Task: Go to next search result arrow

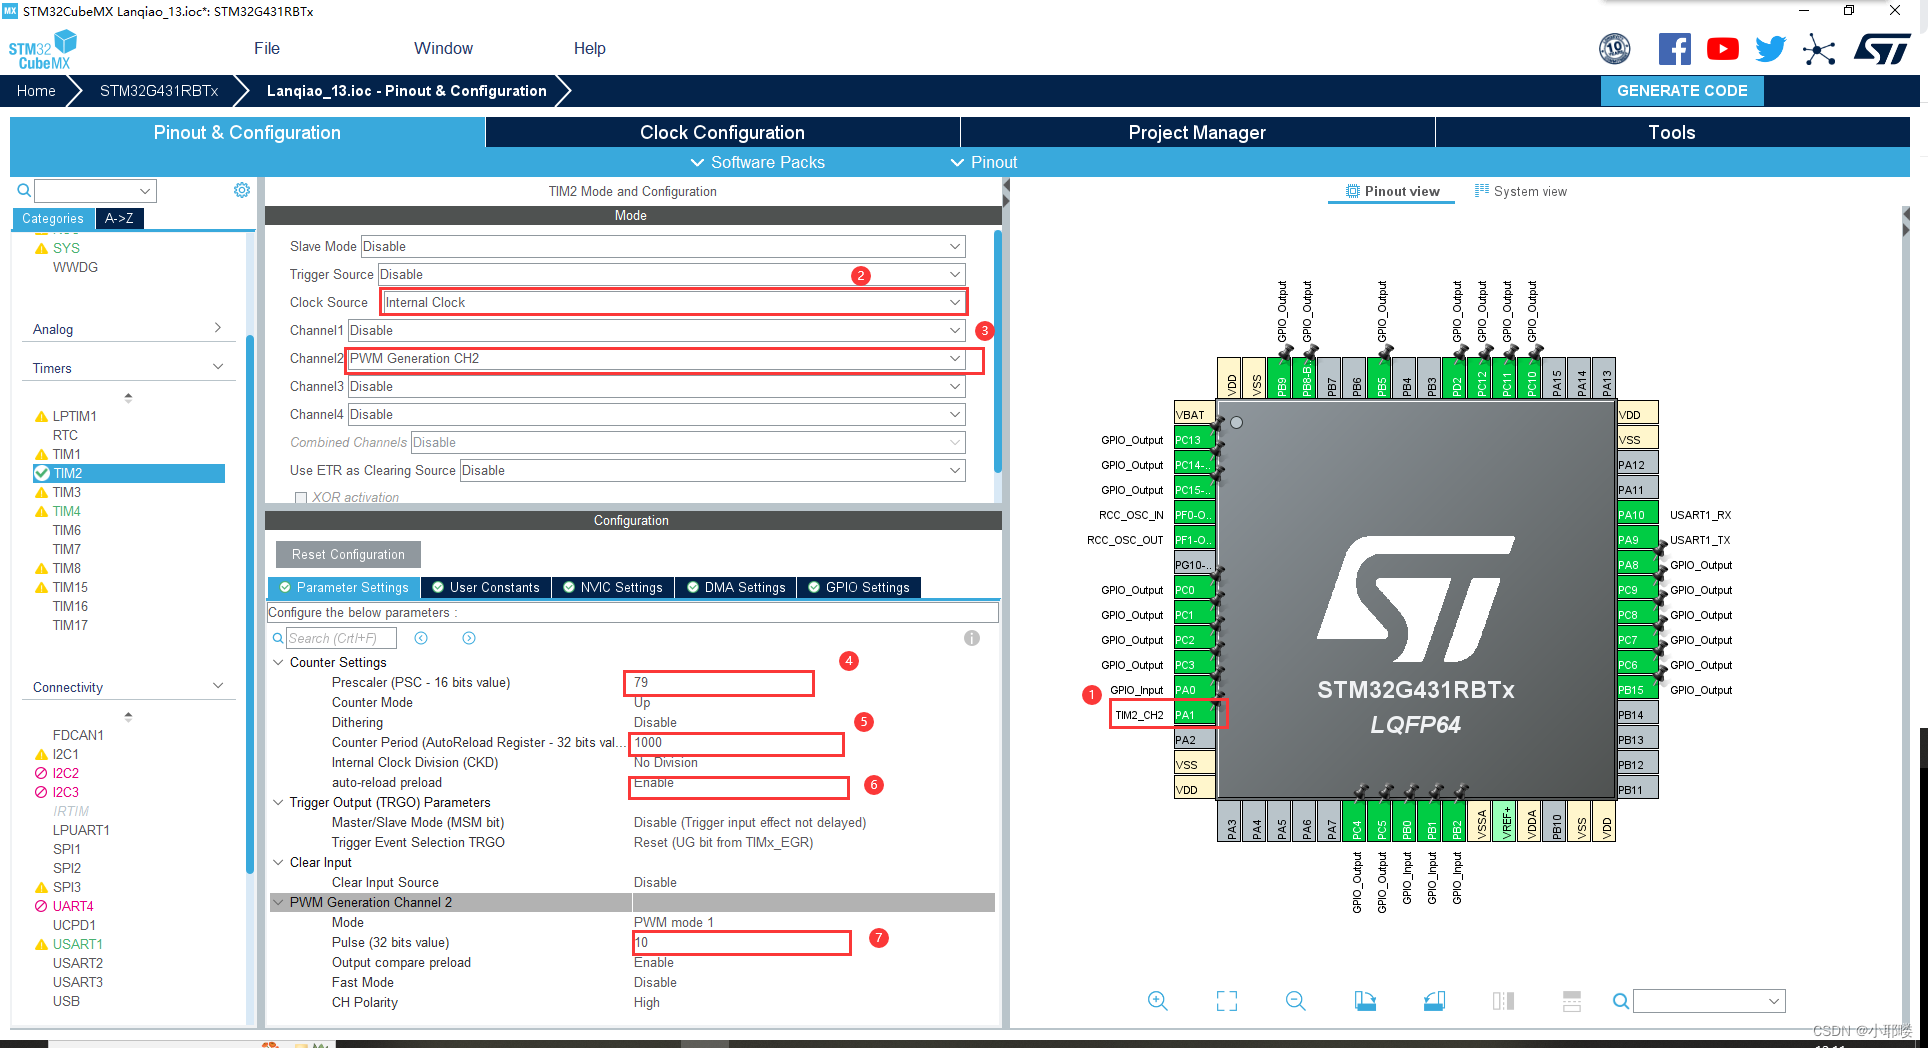Action: coord(469,638)
